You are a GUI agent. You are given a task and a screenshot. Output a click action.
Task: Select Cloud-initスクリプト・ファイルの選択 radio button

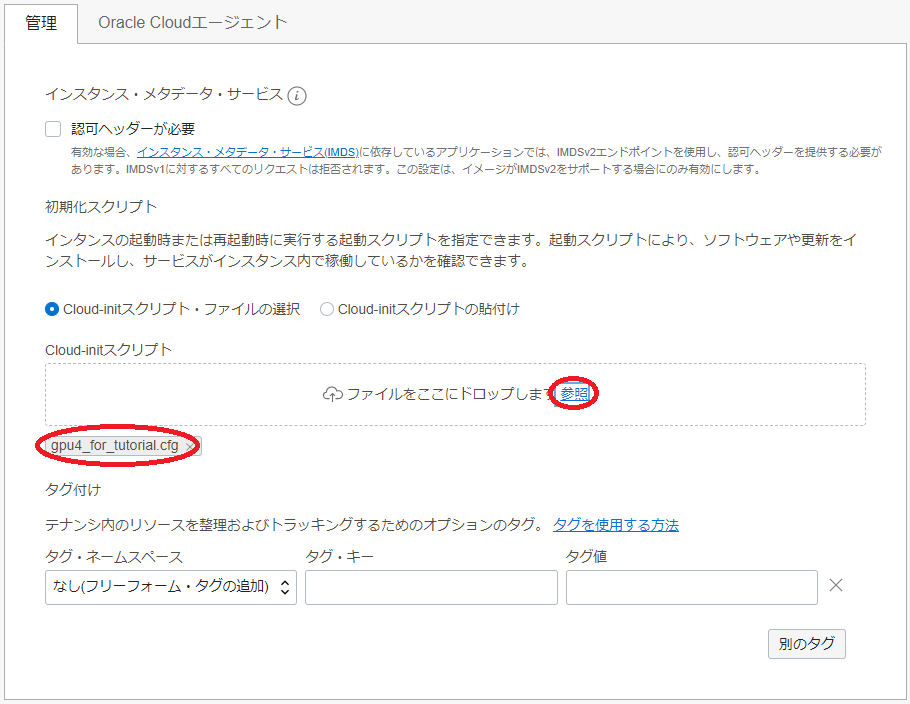click(52, 309)
